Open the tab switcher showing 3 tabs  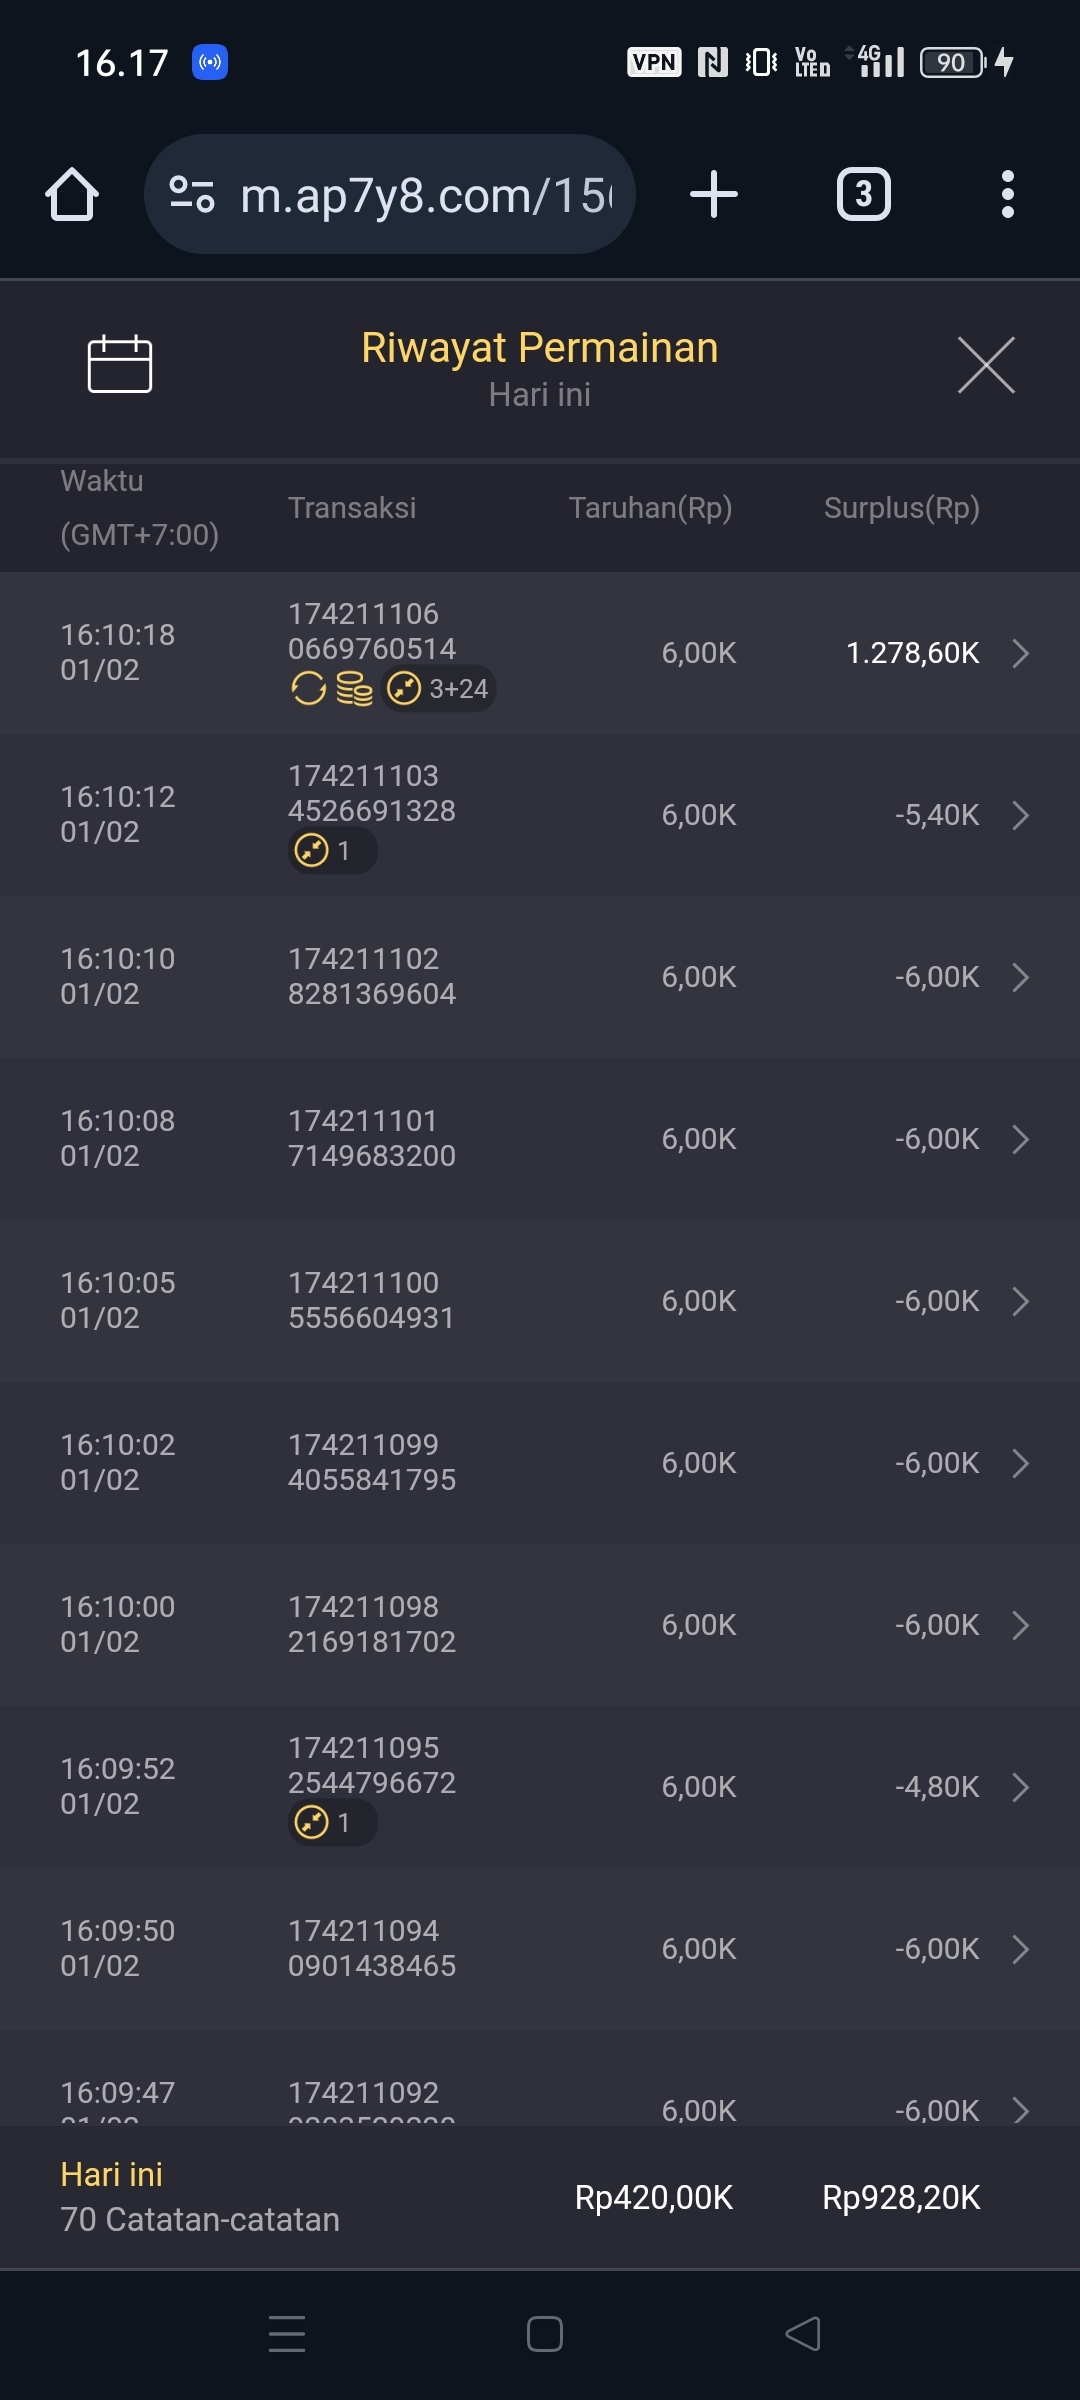click(863, 194)
